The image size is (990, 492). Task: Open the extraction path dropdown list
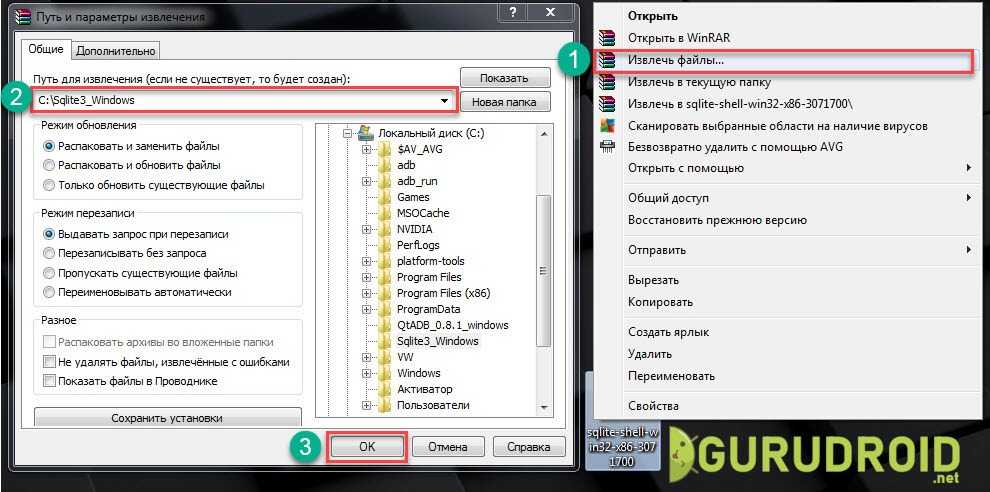[x=444, y=100]
